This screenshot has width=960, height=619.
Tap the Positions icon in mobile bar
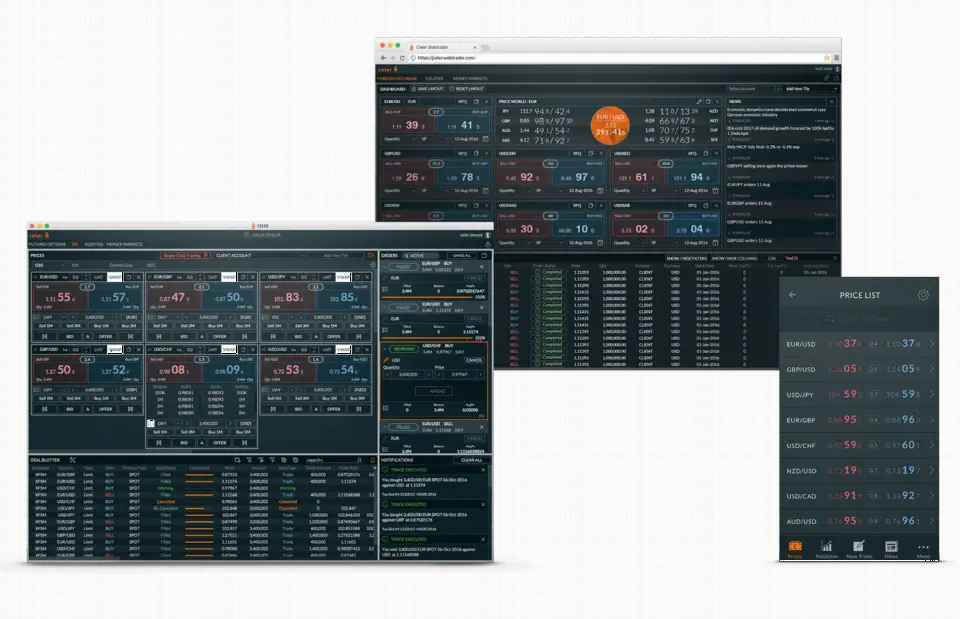coord(827,549)
